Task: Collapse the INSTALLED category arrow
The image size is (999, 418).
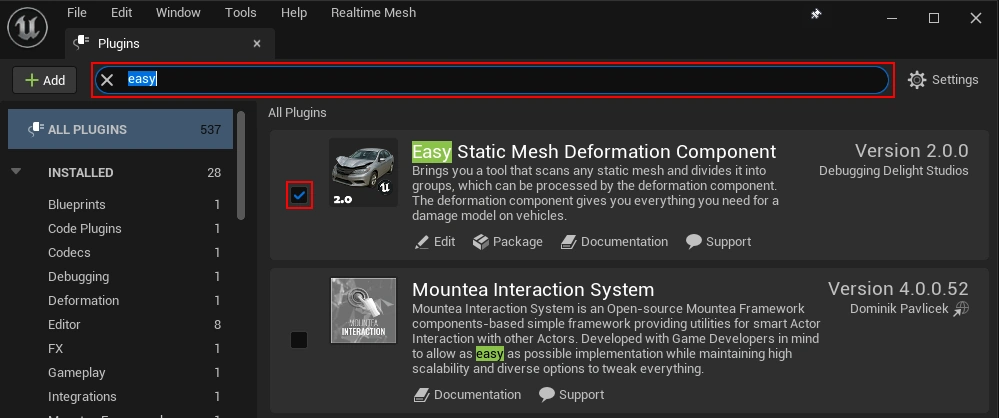Action: (x=17, y=171)
